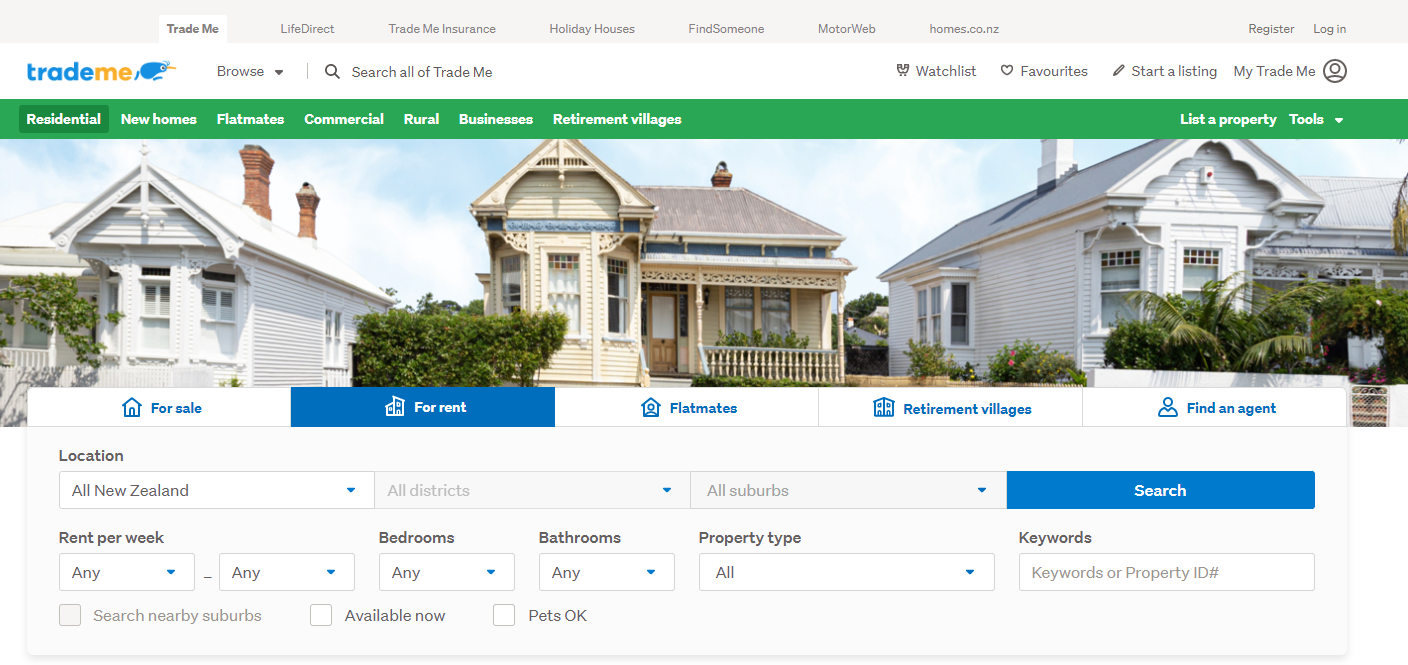This screenshot has width=1408, height=665.
Task: Open the LifeDirect top link
Action: [x=307, y=29]
